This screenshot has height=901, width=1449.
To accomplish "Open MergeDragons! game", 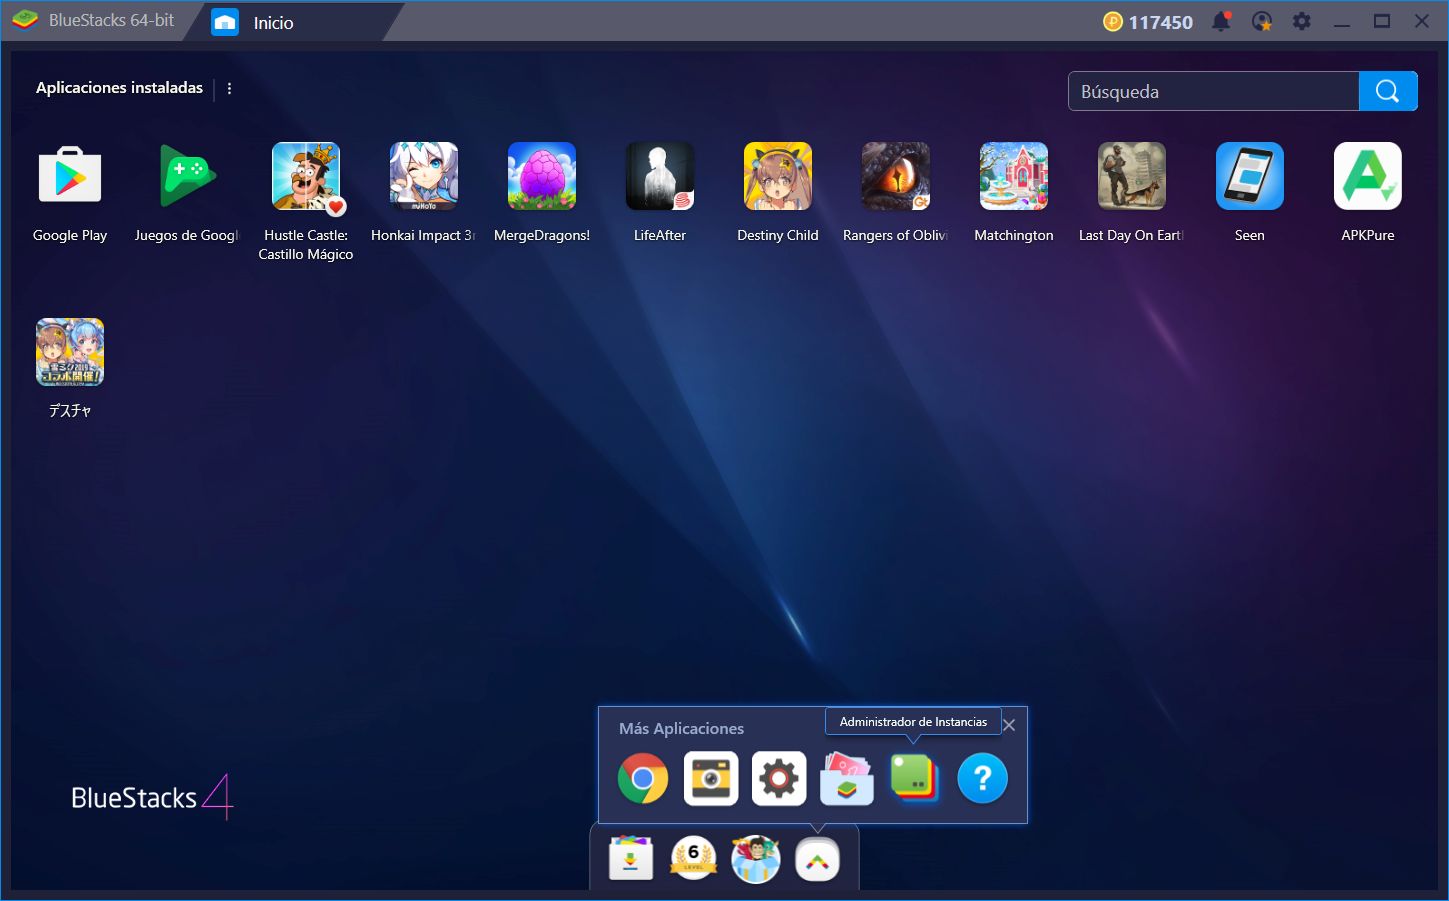I will 542,177.
